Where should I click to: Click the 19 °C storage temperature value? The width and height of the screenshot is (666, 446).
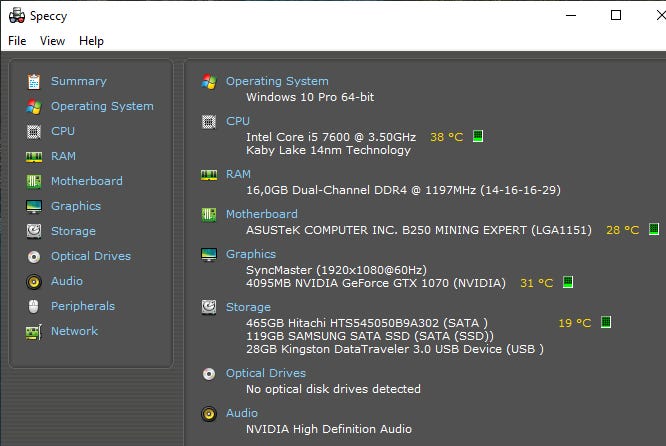574,323
